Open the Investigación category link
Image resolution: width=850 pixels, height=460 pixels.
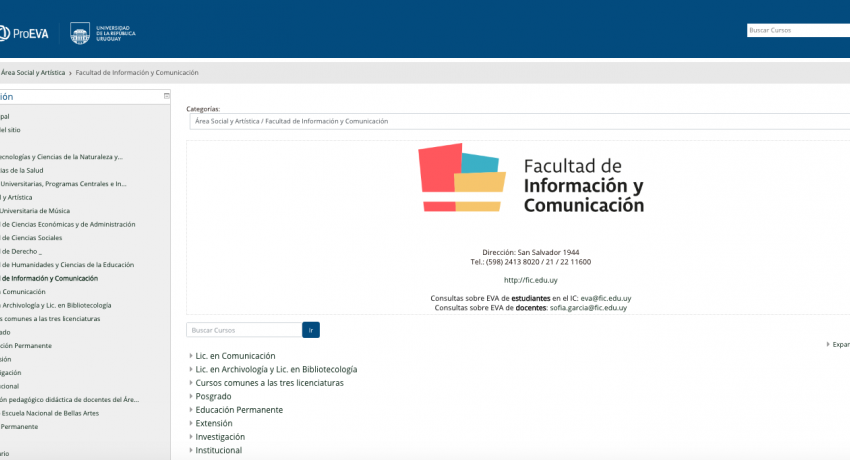220,437
